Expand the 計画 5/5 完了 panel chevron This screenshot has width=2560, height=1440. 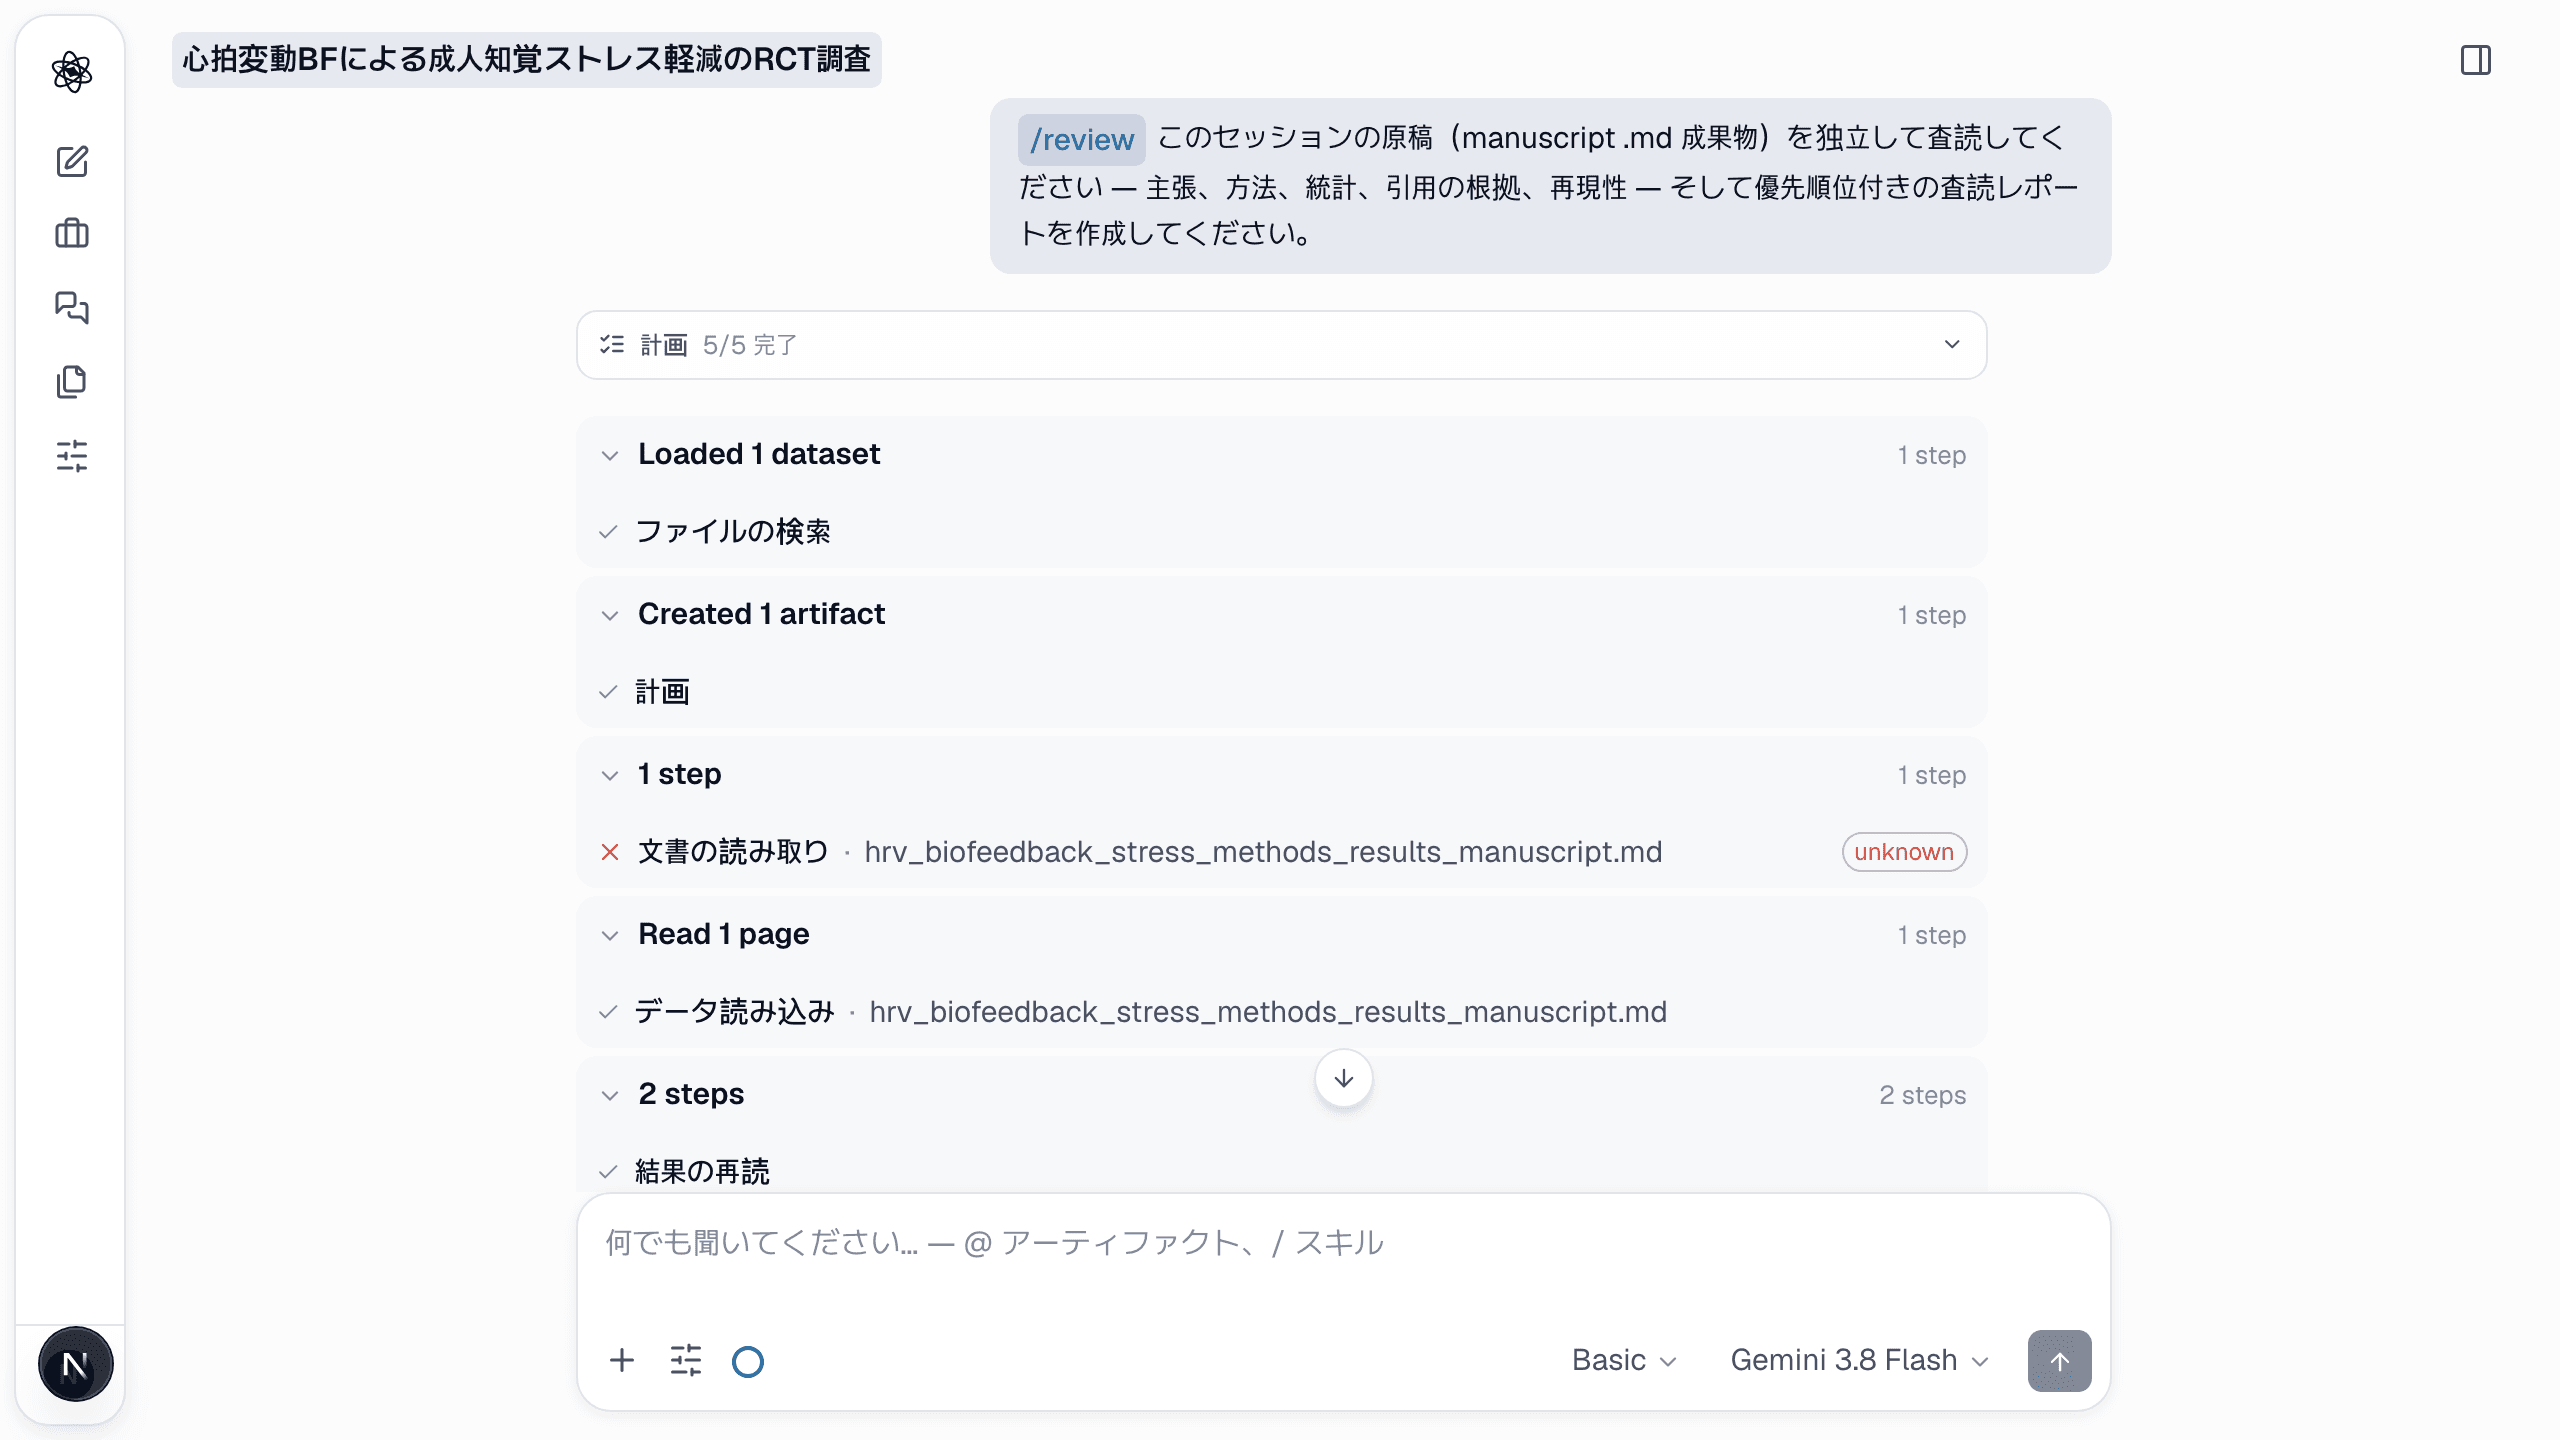pyautogui.click(x=1951, y=345)
